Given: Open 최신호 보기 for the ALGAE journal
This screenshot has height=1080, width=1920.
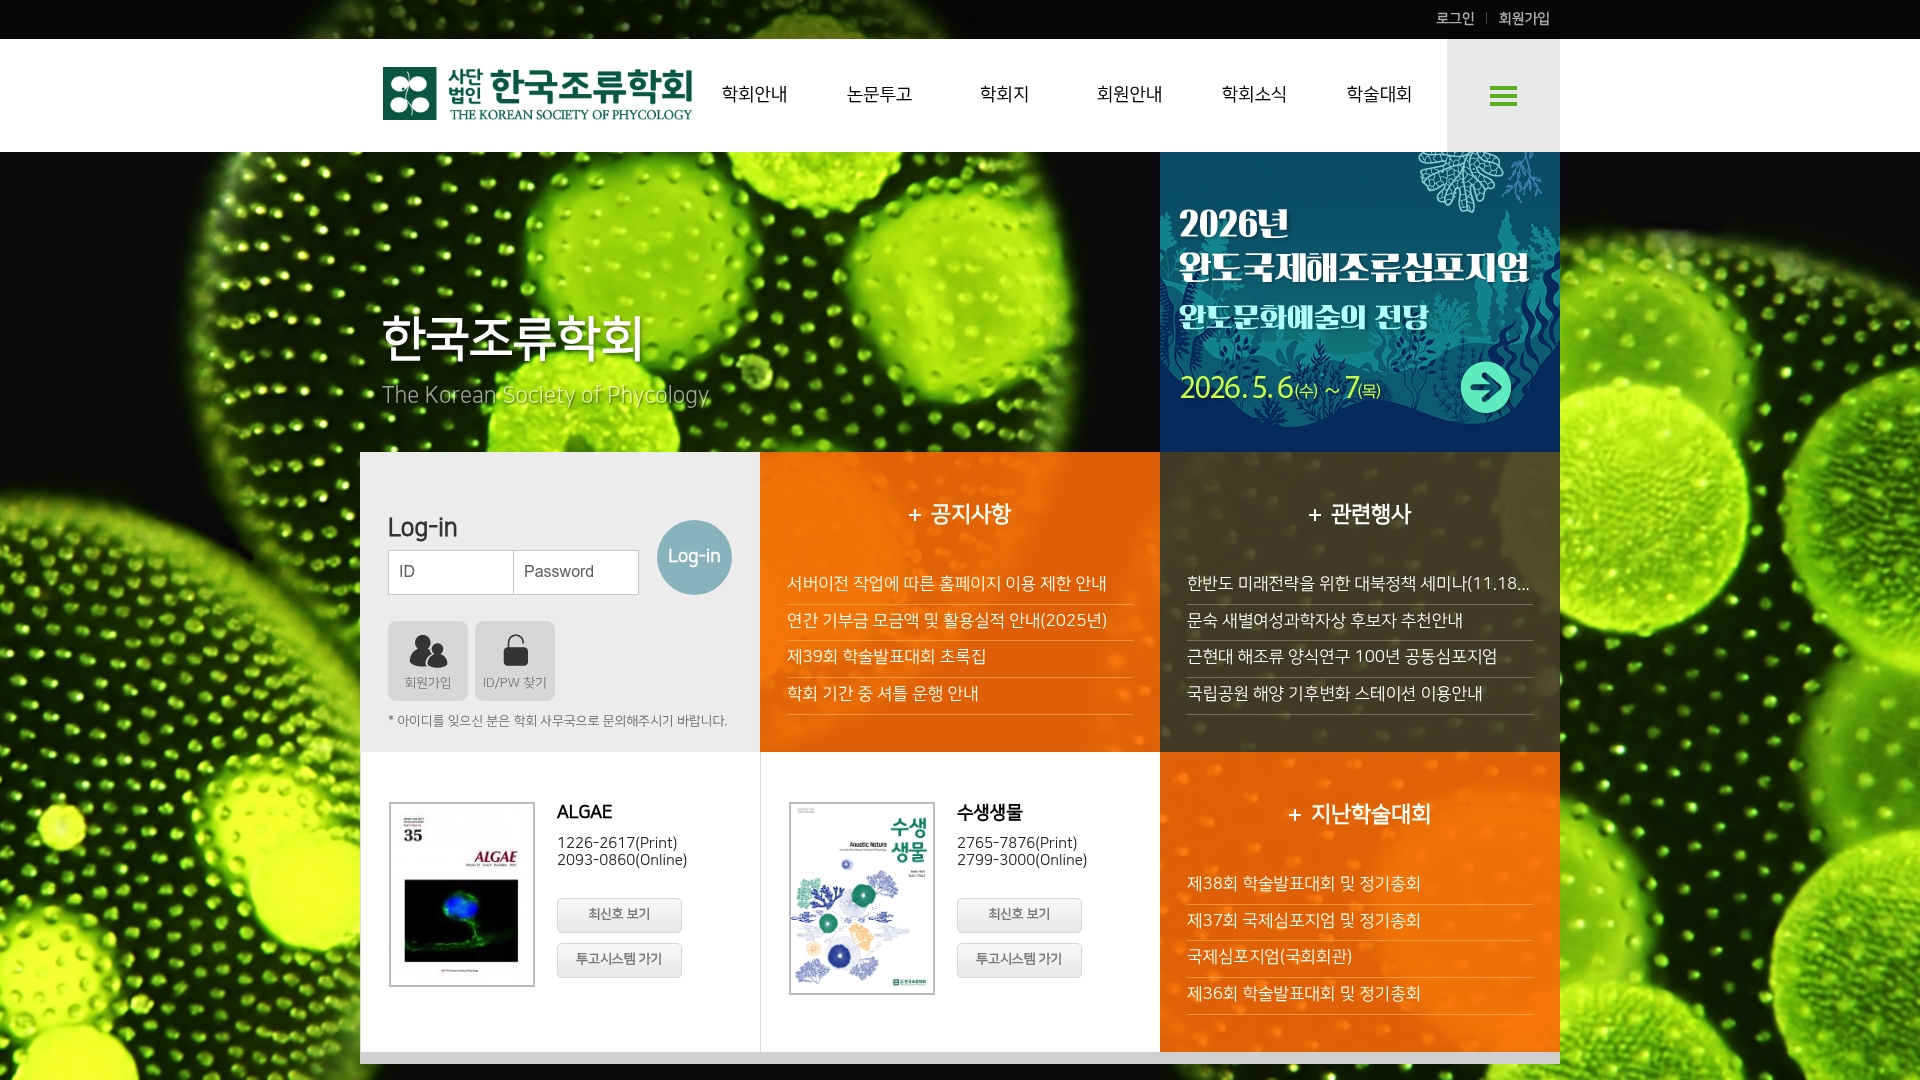Looking at the screenshot, I should coord(618,915).
